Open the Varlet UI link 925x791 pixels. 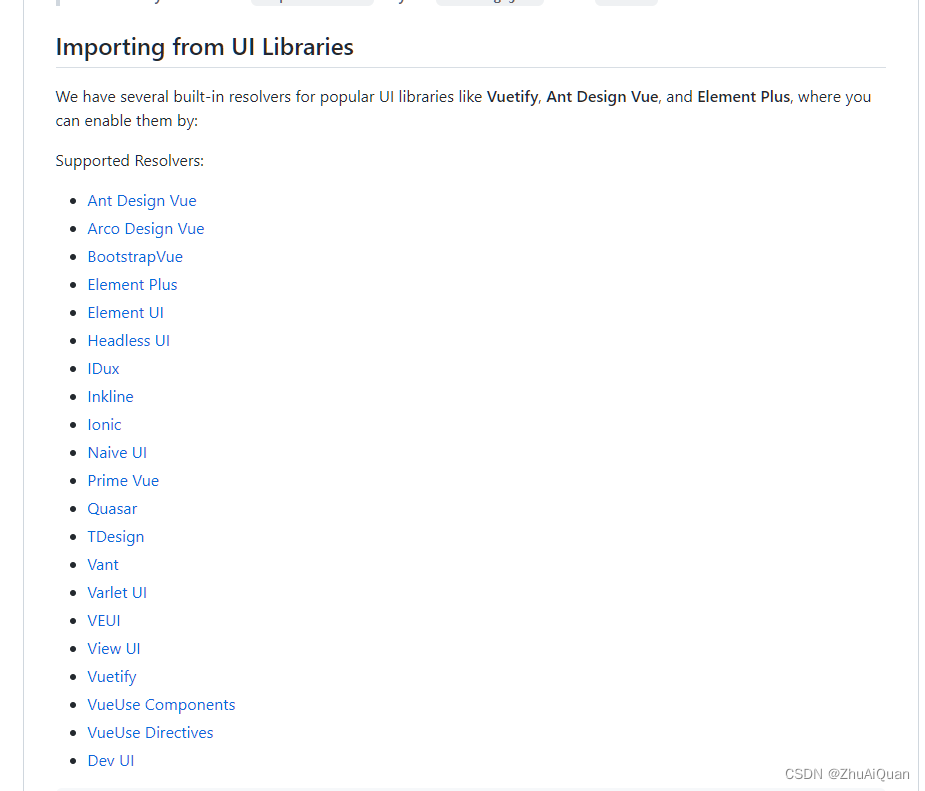point(117,593)
